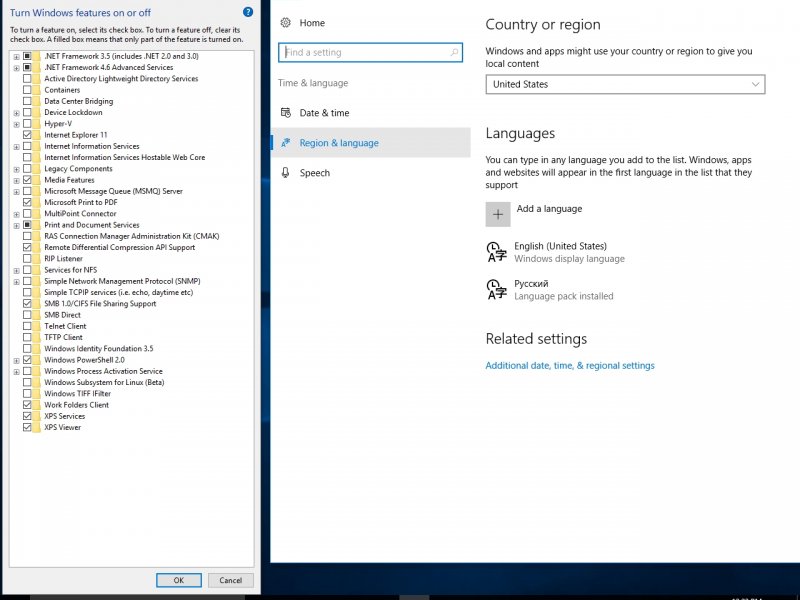The height and width of the screenshot is (600, 800).
Task: Click the folder icon beside Telnet Client
Action: coord(36,326)
